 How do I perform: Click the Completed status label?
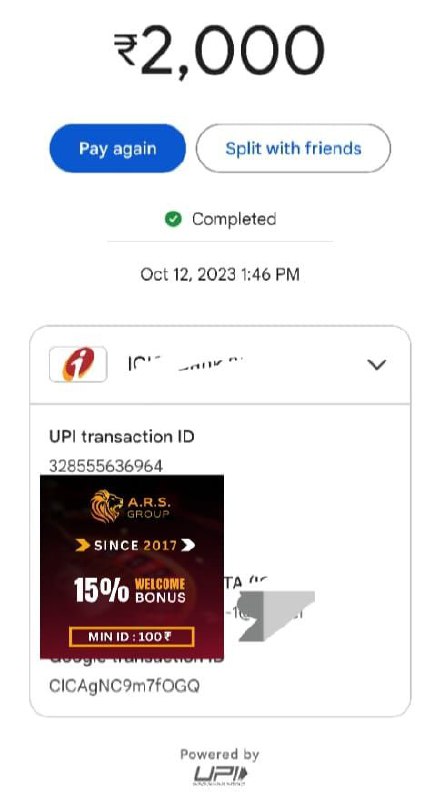pyautogui.click(x=234, y=219)
